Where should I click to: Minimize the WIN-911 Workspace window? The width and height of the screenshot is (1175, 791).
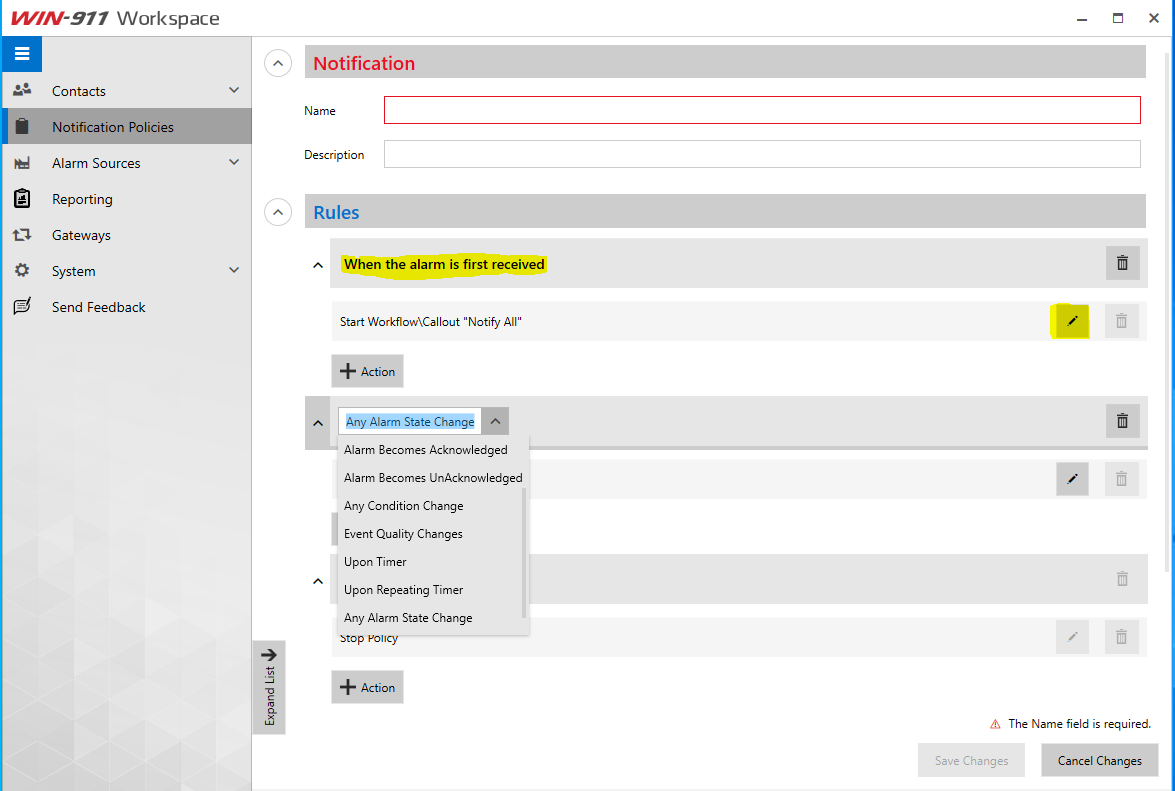pos(1082,18)
